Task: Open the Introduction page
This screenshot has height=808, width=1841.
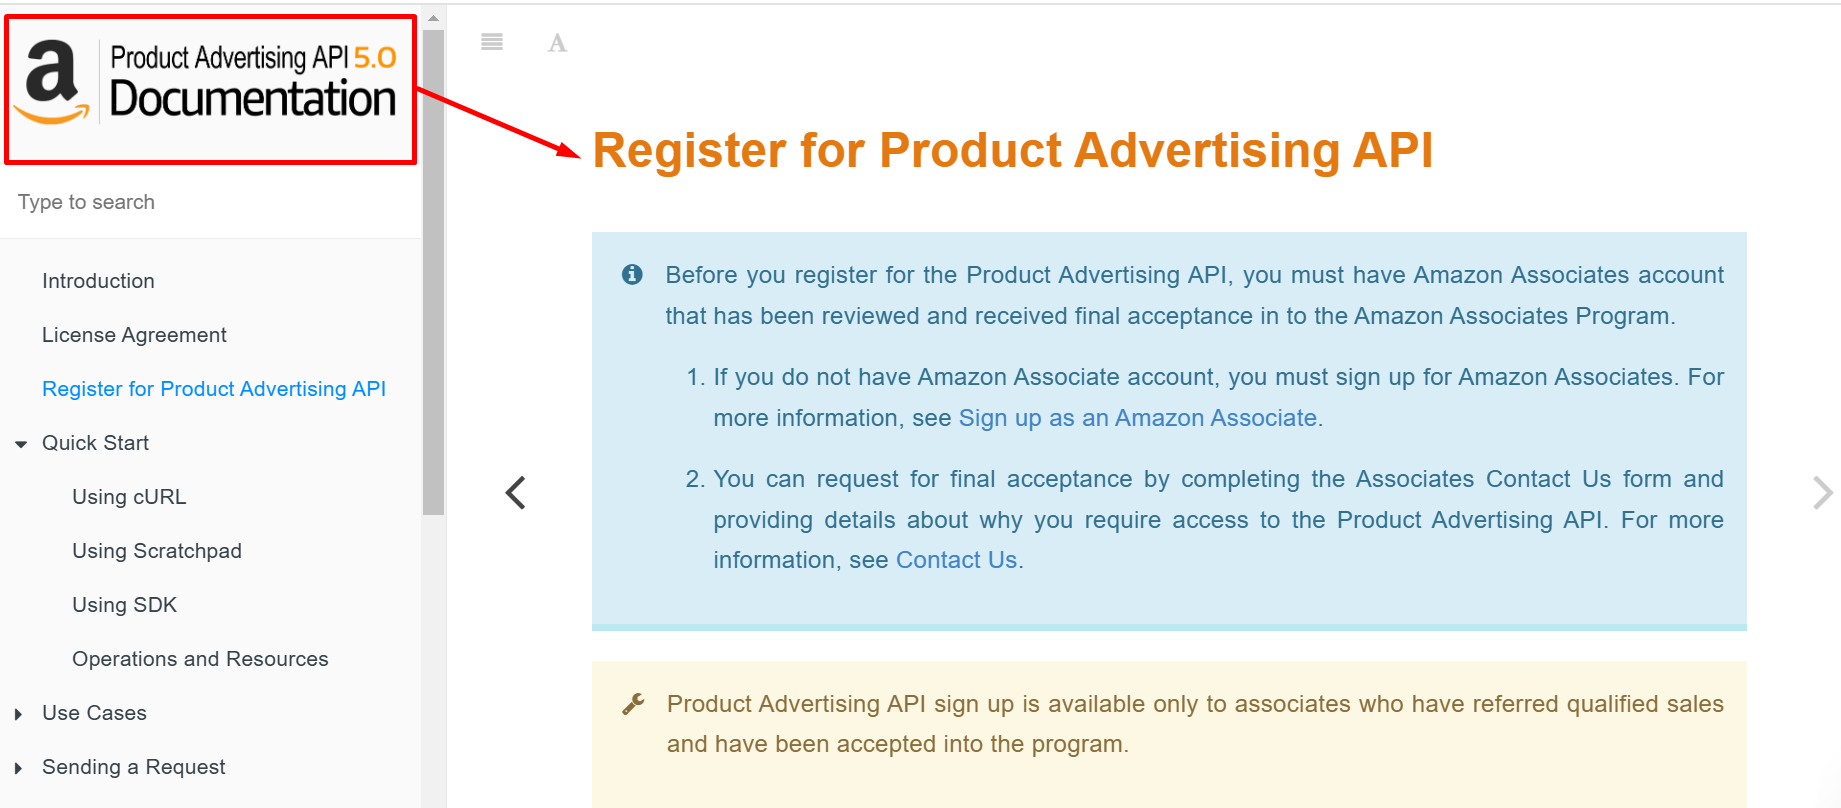Action: (98, 281)
